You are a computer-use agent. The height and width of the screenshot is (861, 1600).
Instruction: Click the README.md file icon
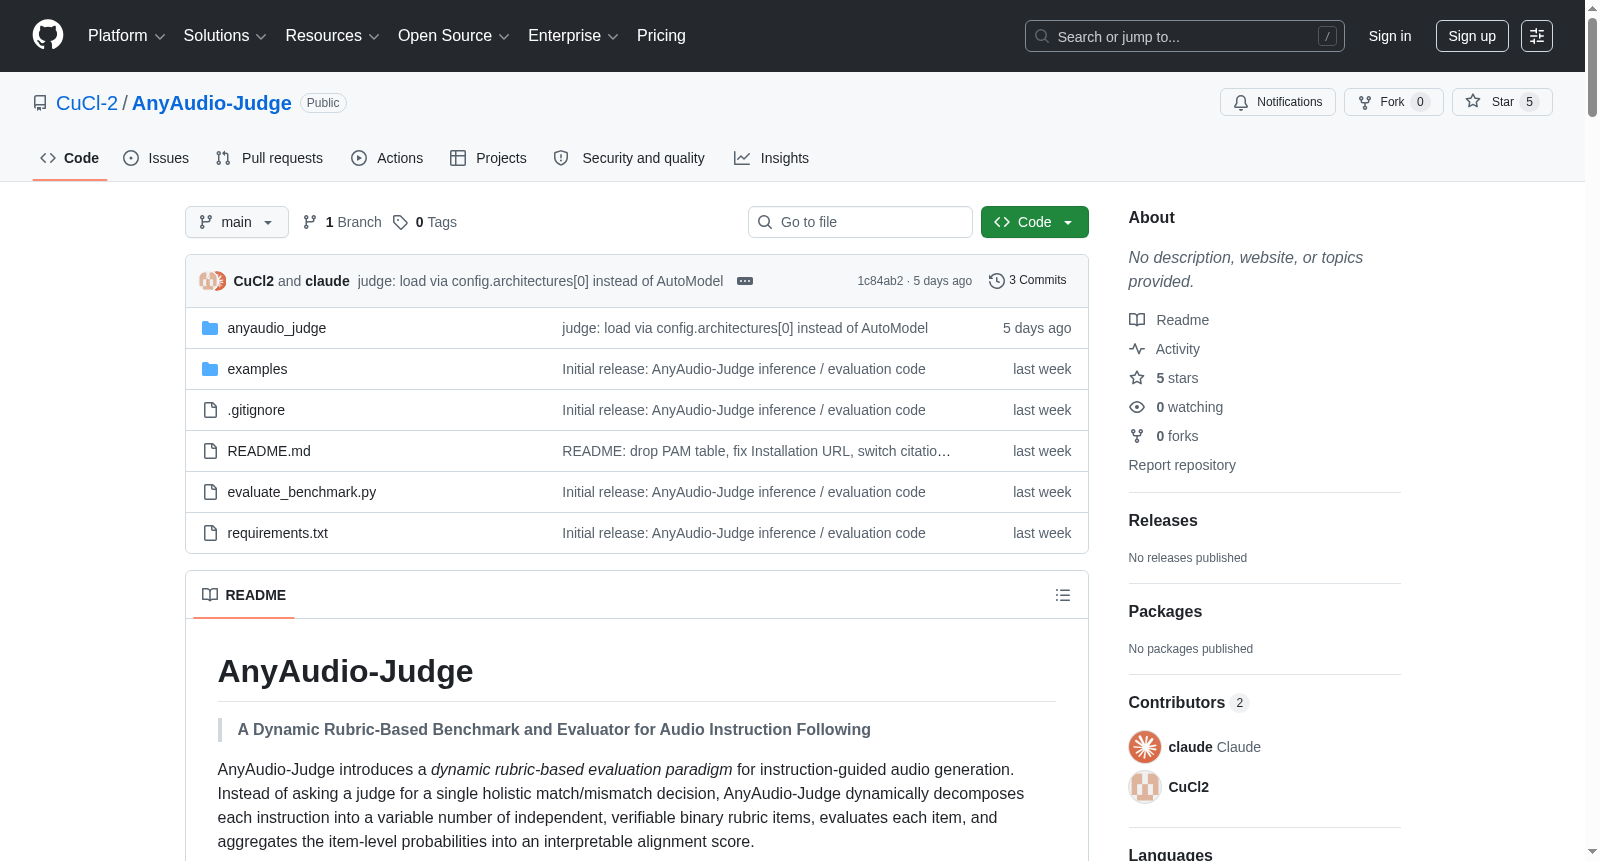(210, 451)
